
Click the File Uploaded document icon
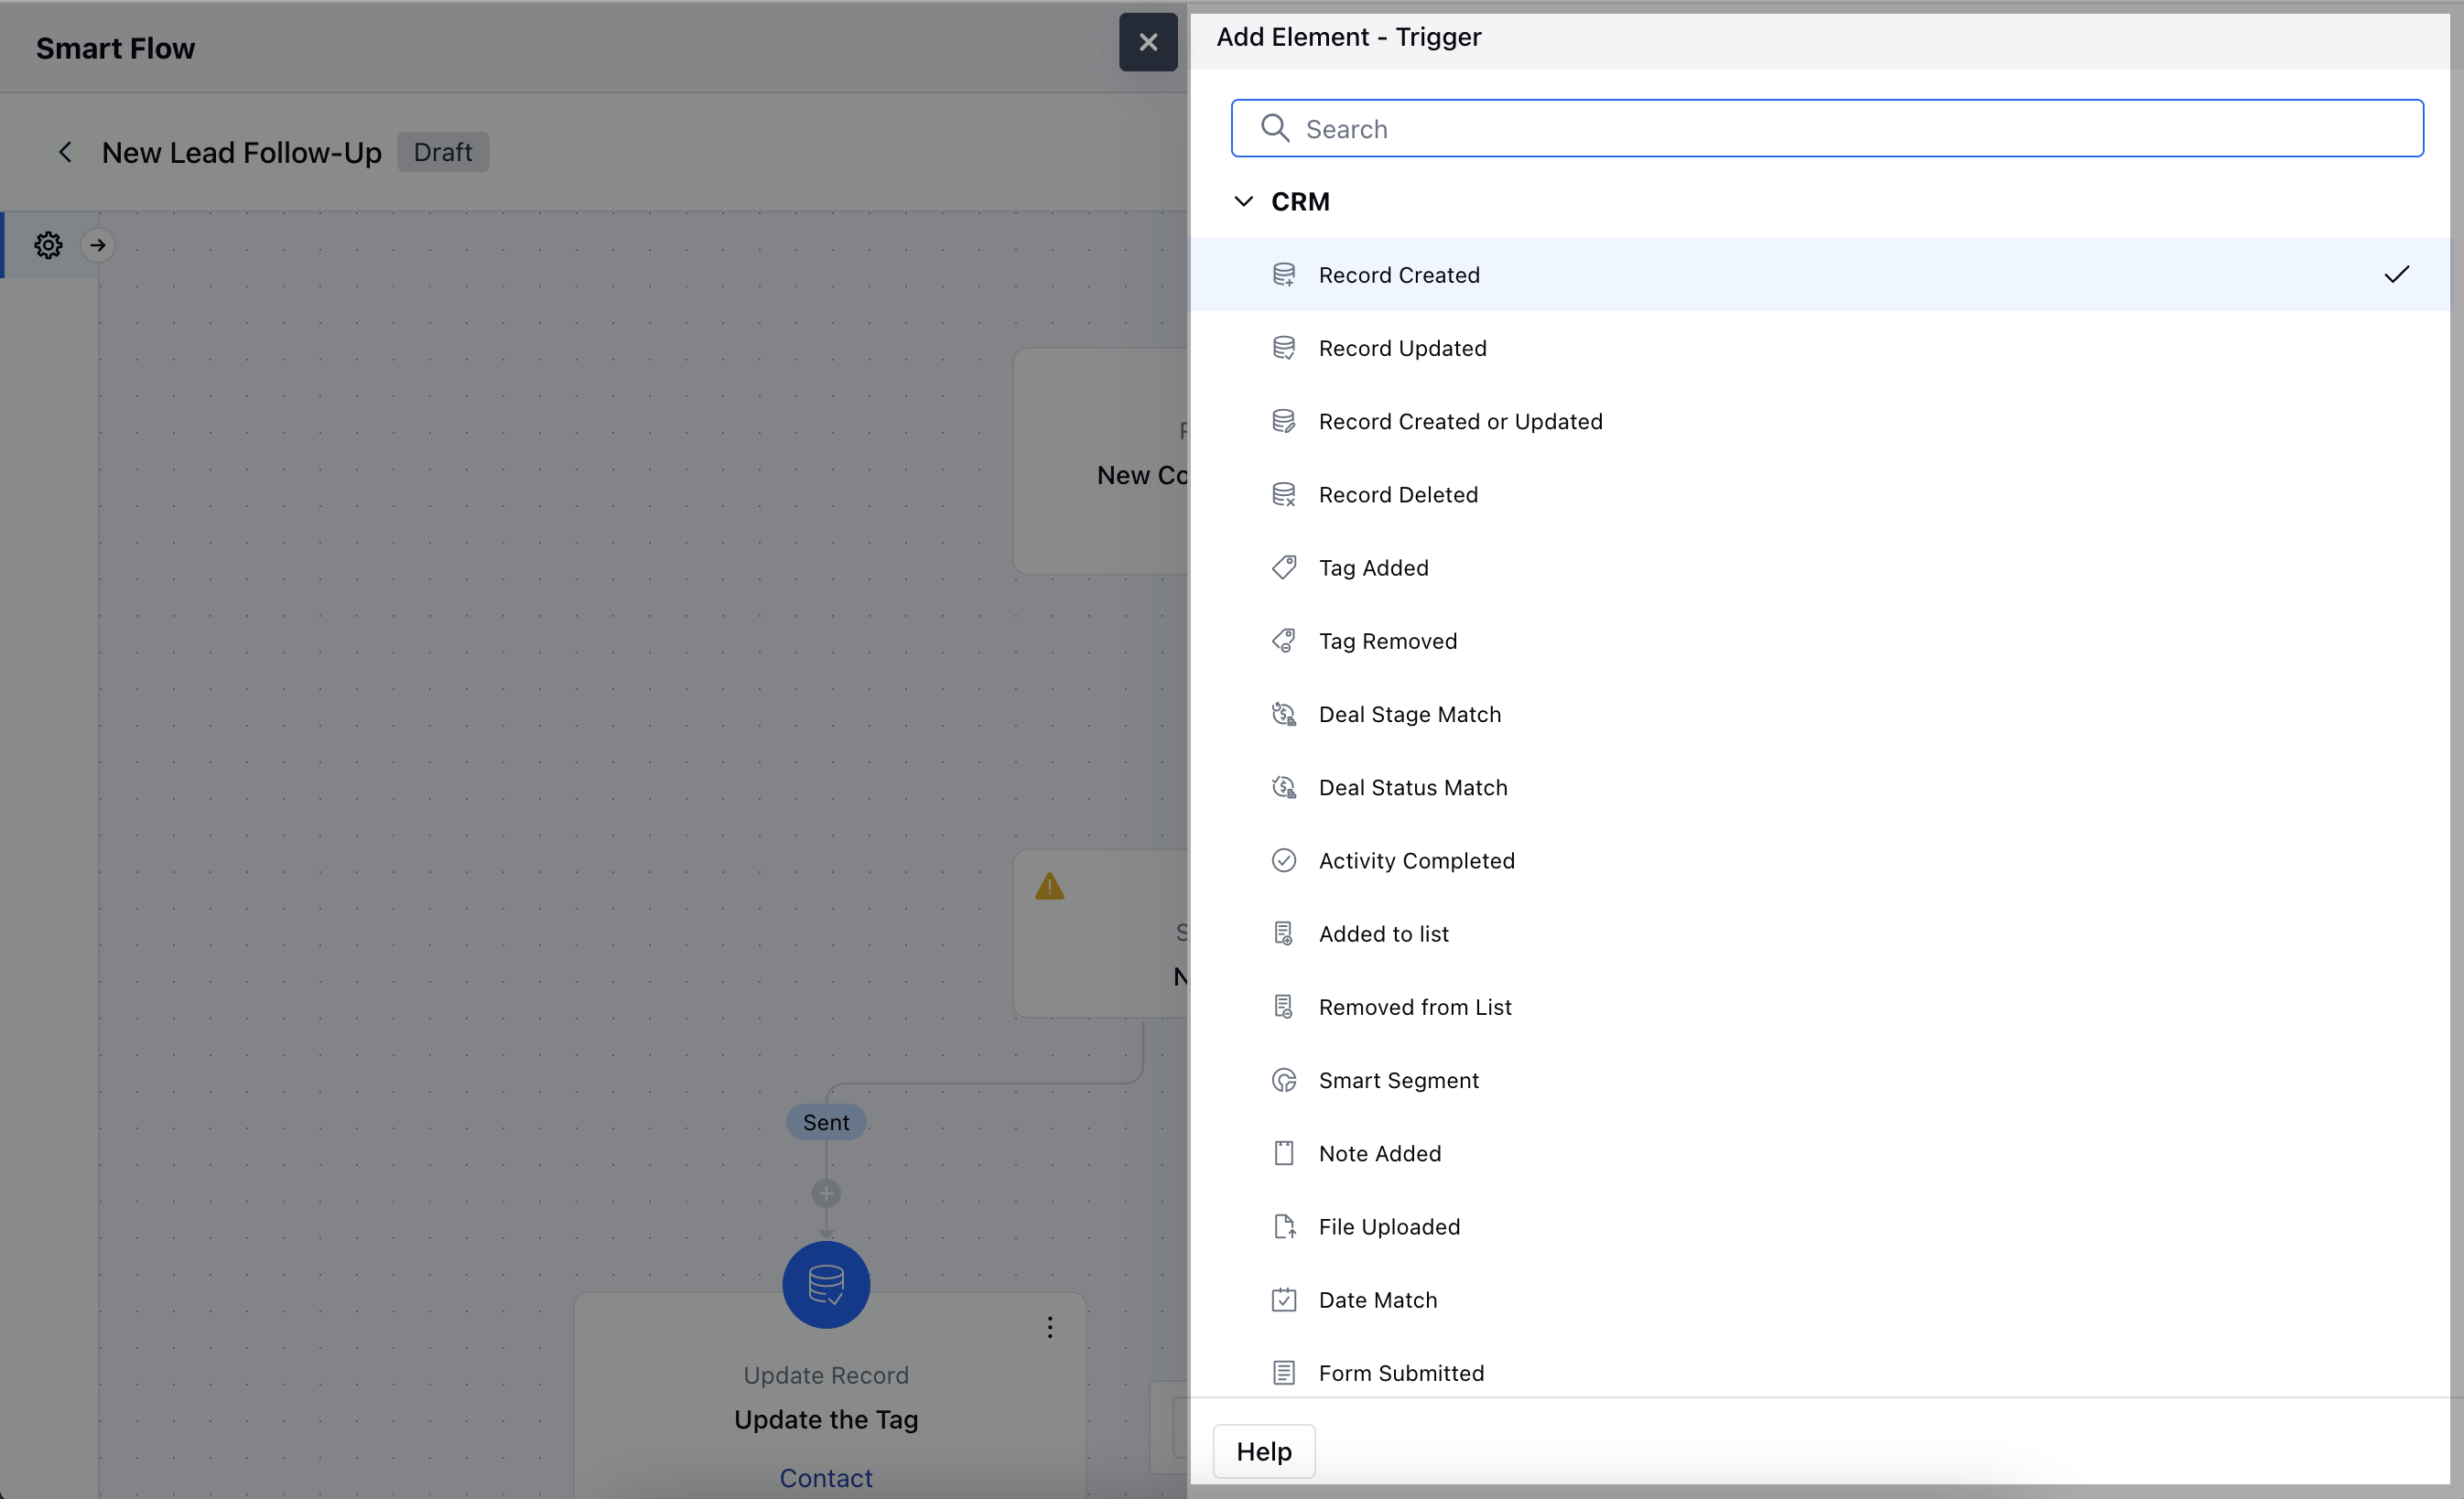click(1284, 1226)
